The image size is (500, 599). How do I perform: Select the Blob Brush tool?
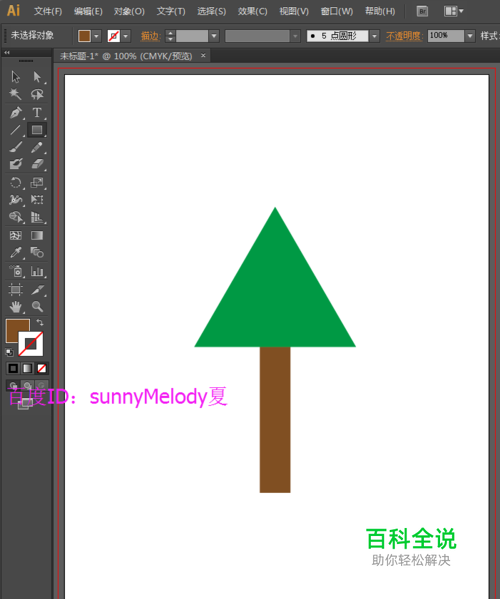coord(16,164)
